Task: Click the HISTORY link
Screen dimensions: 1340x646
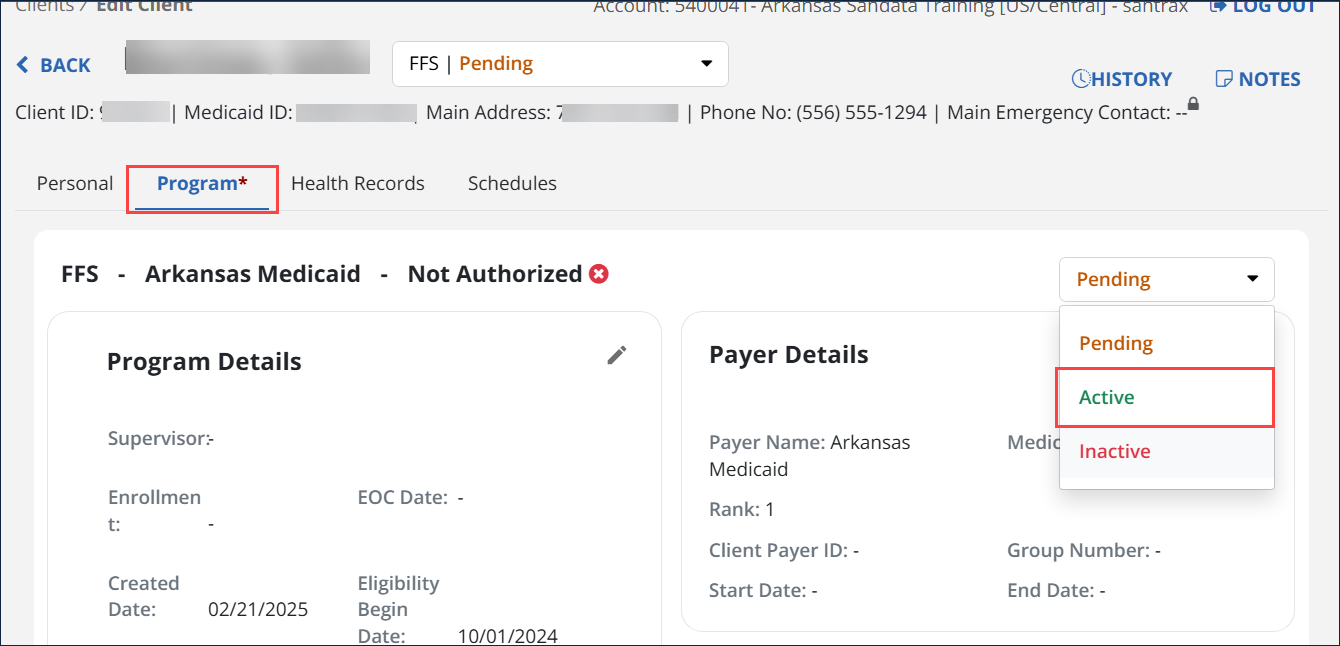Action: click(x=1132, y=79)
